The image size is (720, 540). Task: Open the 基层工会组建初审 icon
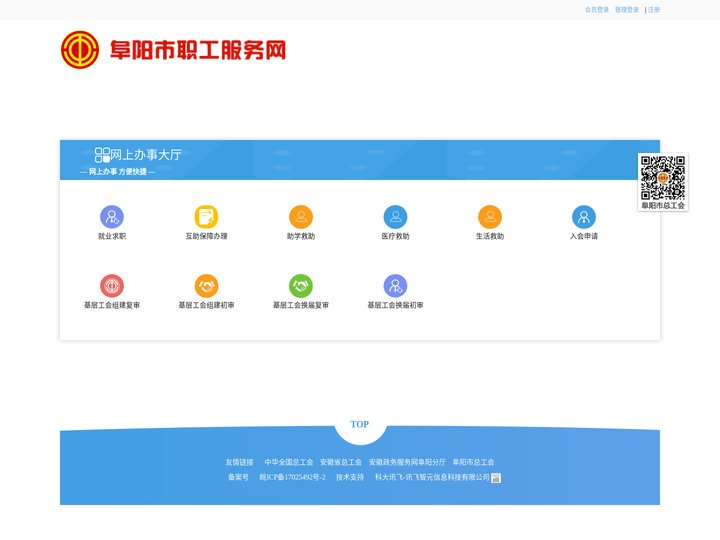click(206, 286)
